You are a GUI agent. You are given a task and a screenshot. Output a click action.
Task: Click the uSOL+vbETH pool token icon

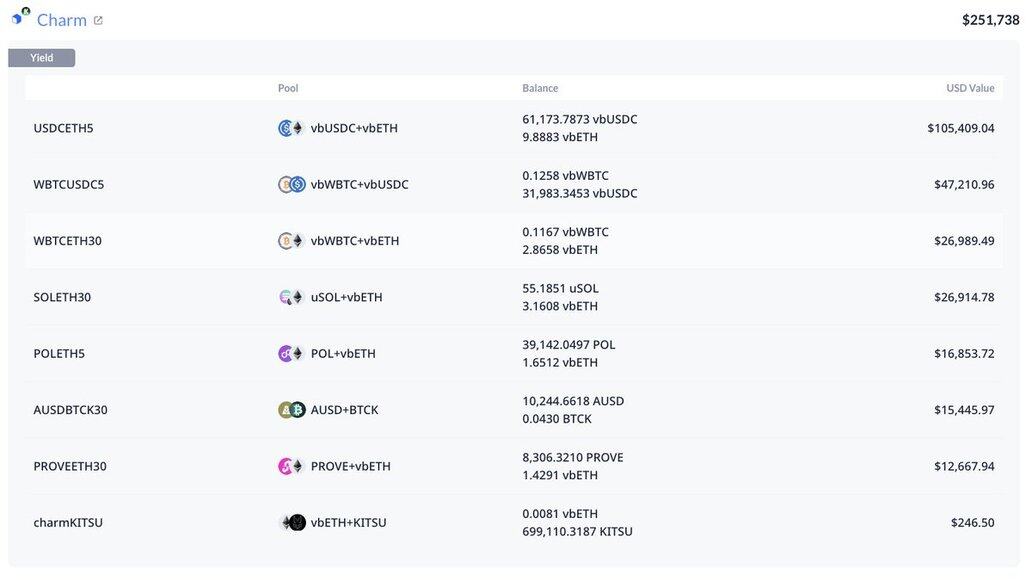(x=291, y=297)
